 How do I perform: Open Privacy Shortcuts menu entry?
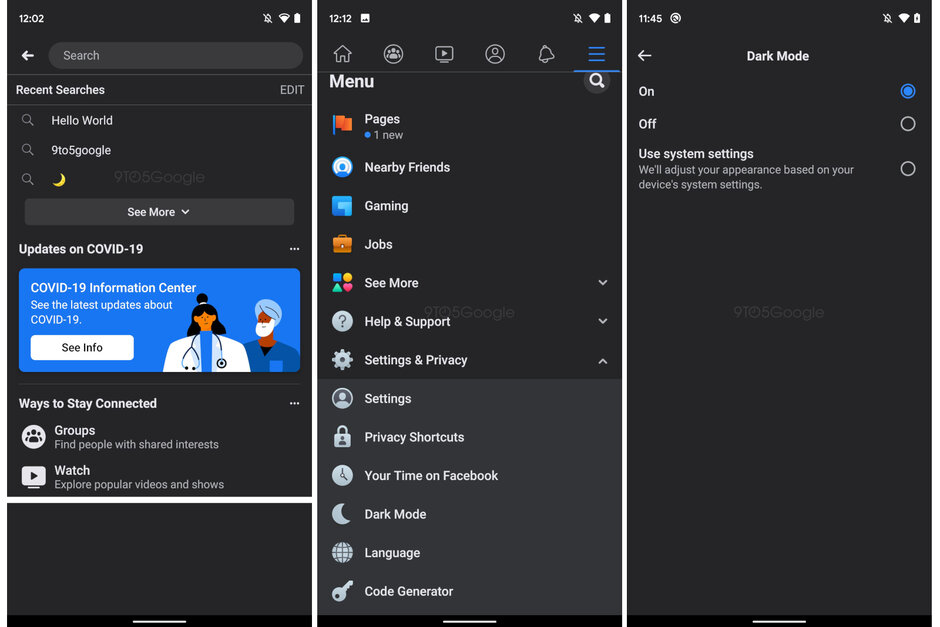413,437
